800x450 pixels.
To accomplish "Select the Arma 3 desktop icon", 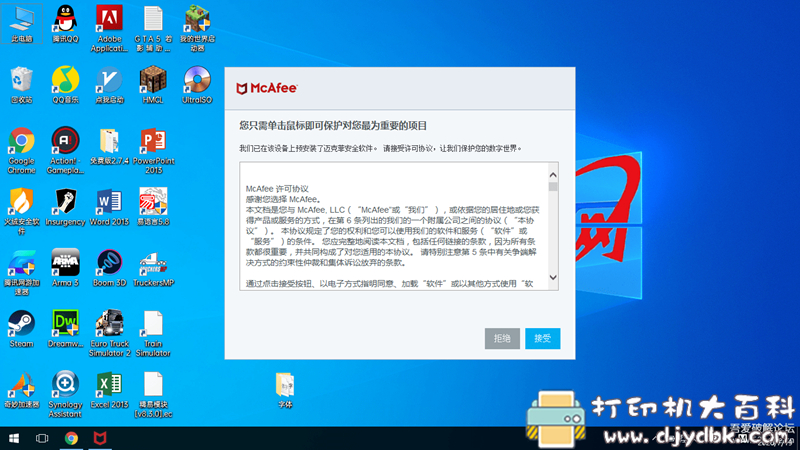I will coord(65,268).
